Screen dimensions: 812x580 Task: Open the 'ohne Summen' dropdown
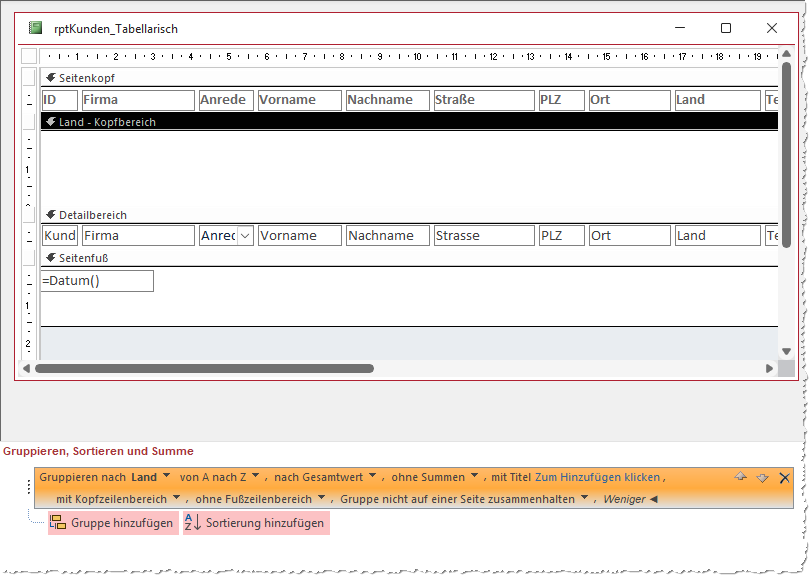click(475, 478)
